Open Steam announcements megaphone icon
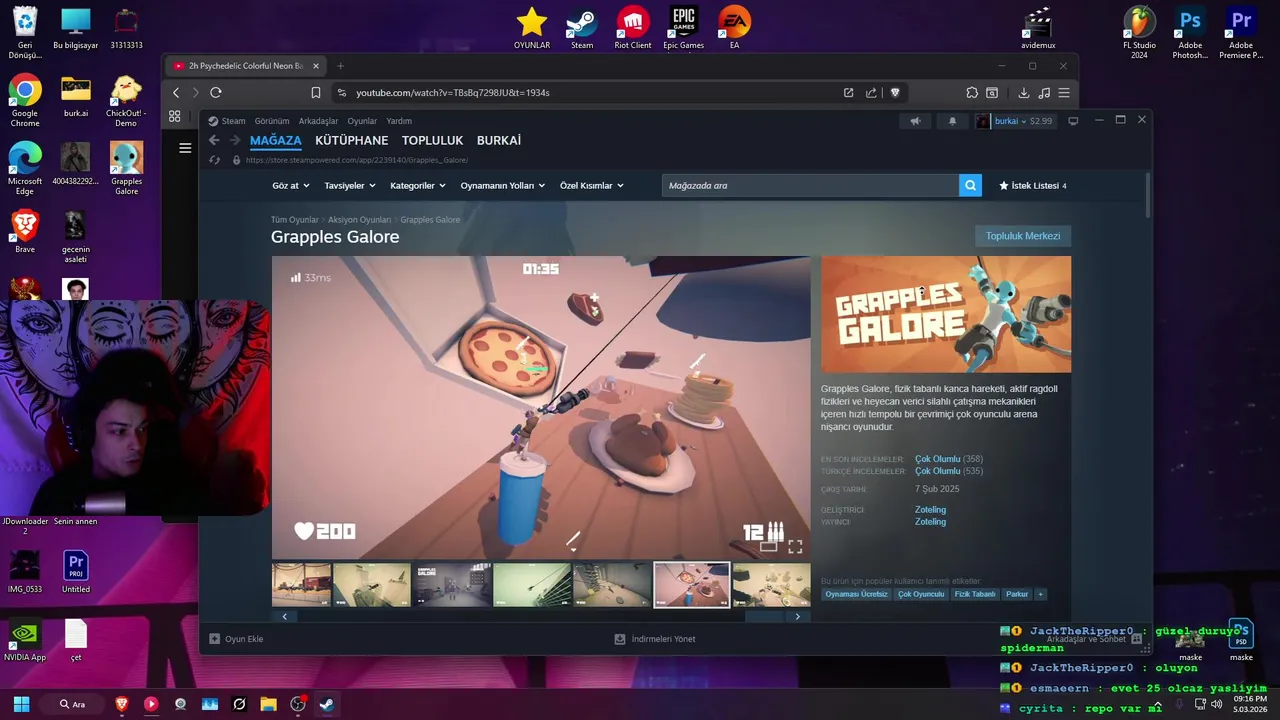 915,121
